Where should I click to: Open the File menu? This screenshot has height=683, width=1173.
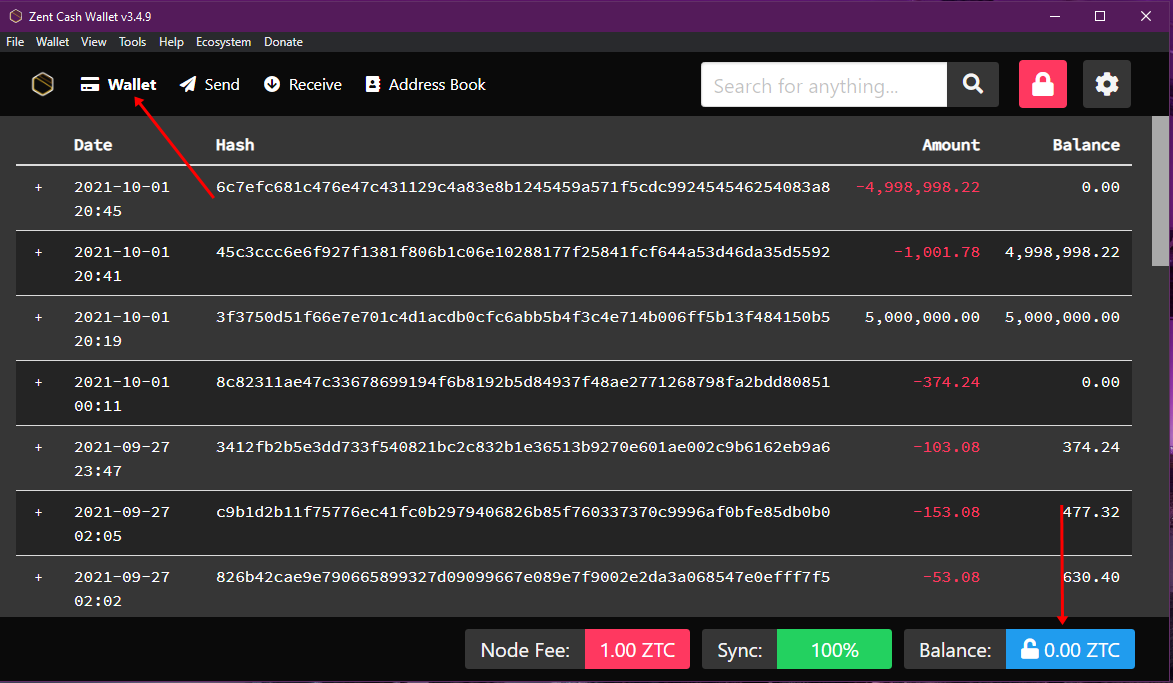click(15, 42)
